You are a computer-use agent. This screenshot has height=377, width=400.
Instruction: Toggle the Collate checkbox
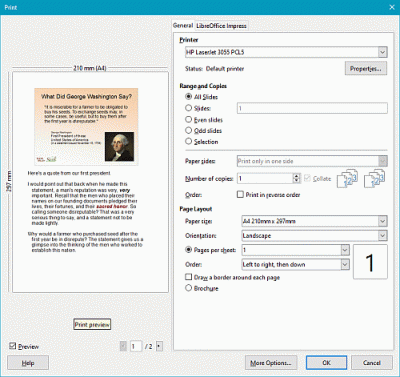[307, 178]
